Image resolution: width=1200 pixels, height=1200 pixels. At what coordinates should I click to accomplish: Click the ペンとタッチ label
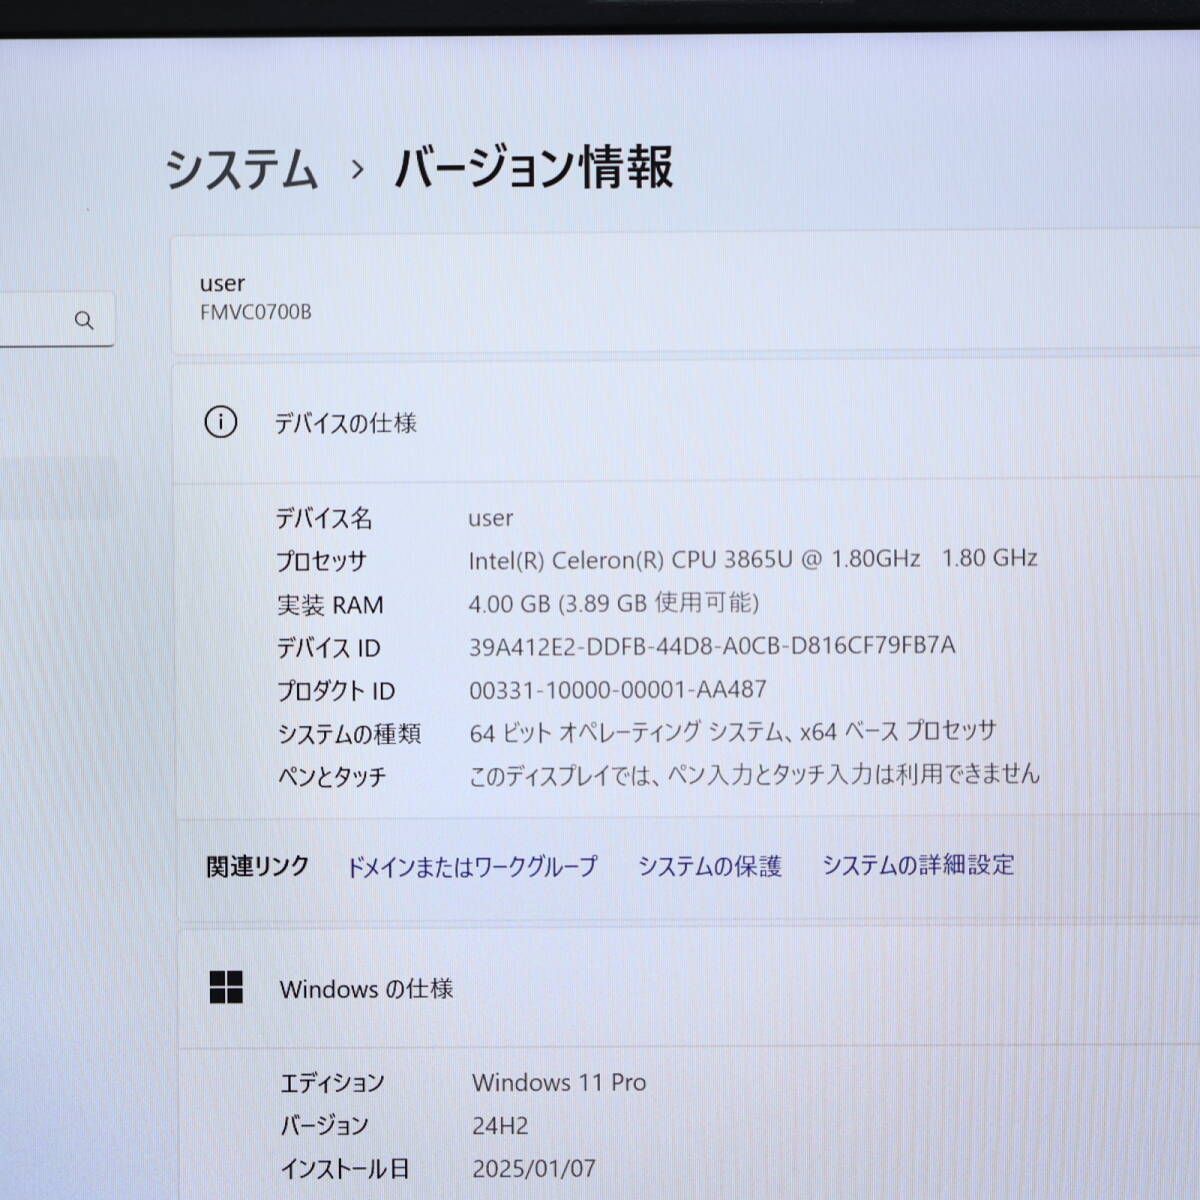coord(332,777)
